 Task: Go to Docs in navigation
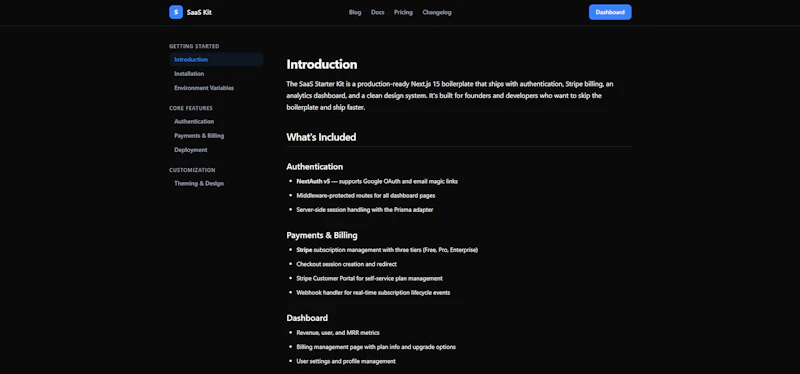[378, 12]
